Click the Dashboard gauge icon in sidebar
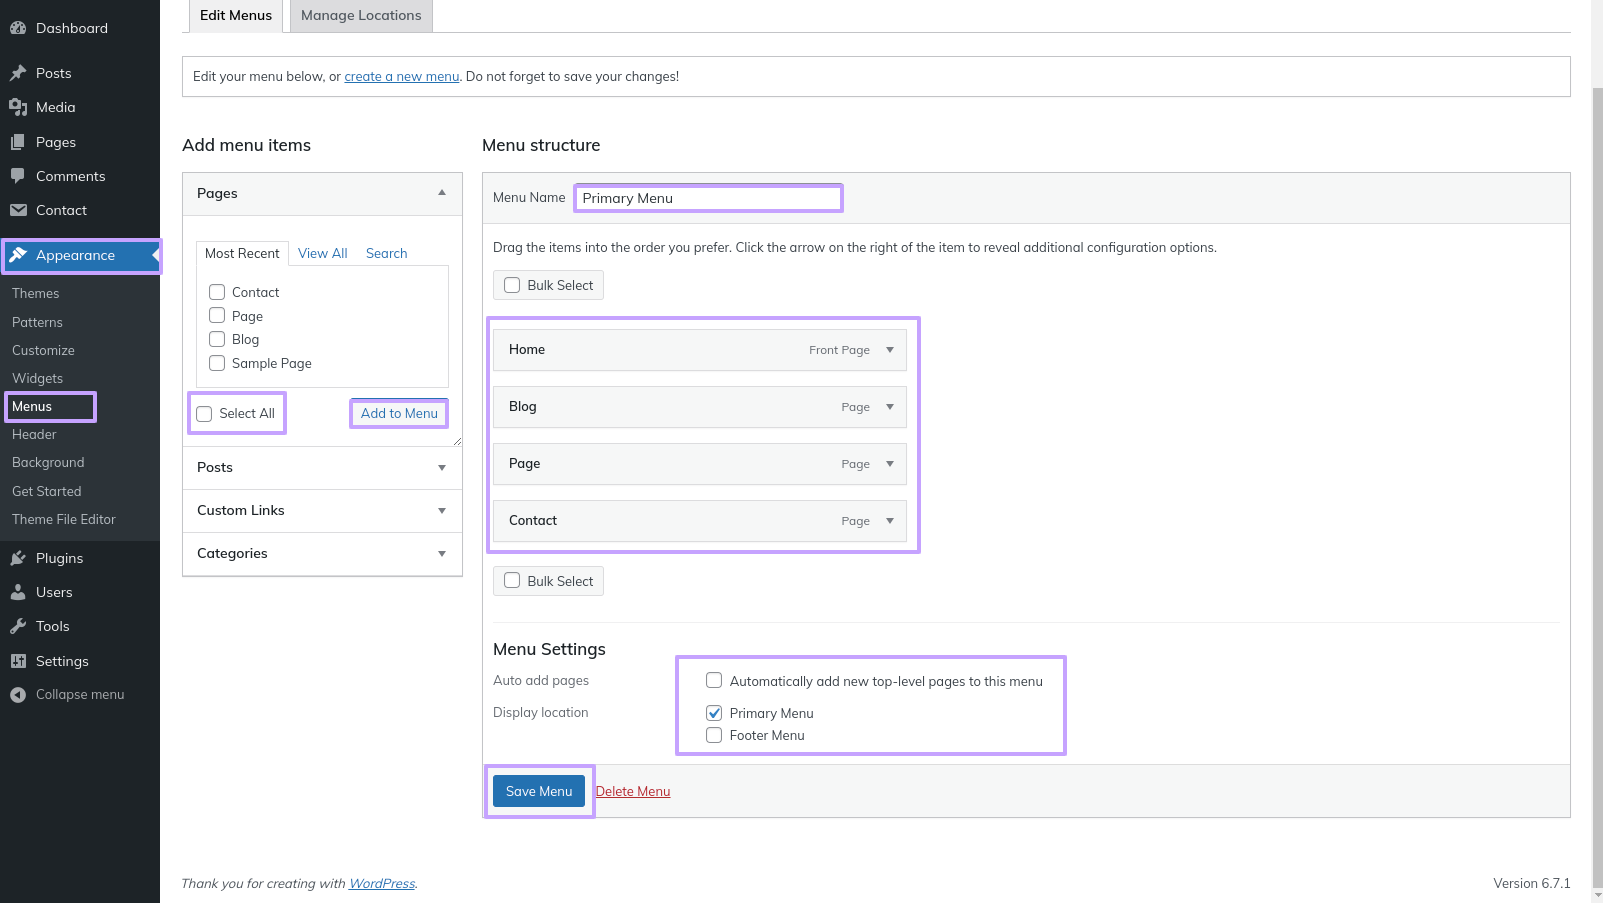This screenshot has height=903, width=1603. [18, 28]
